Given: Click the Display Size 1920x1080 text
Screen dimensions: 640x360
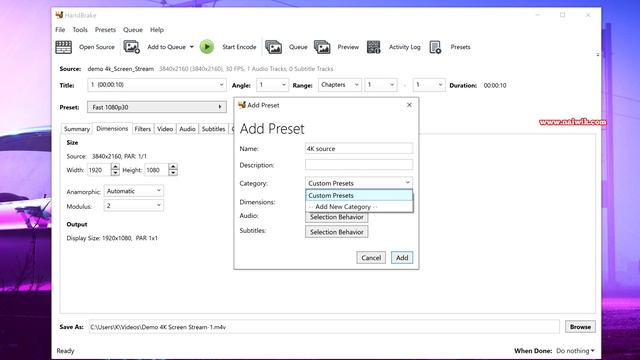Looking at the screenshot, I should pyautogui.click(x=112, y=238).
